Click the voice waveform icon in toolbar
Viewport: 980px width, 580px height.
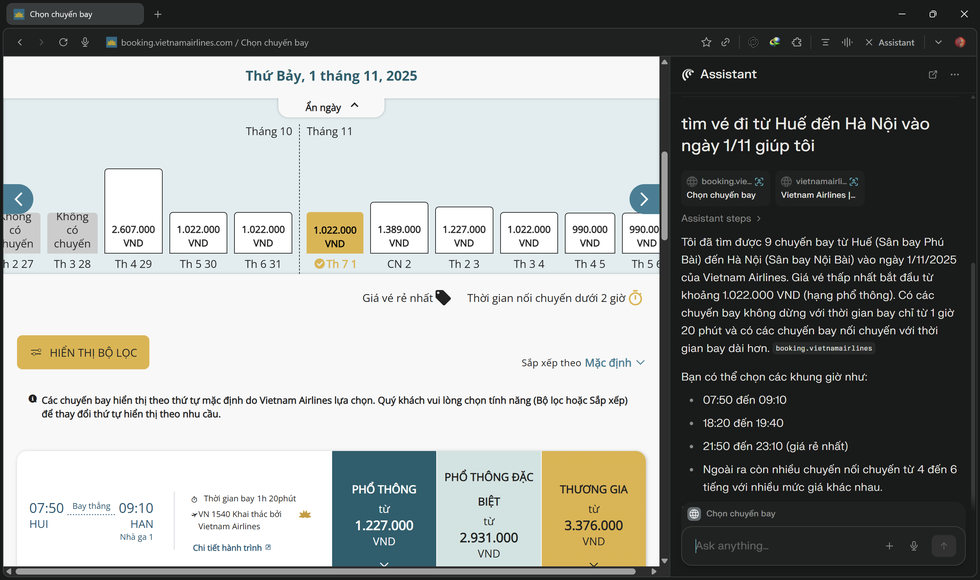coord(847,42)
